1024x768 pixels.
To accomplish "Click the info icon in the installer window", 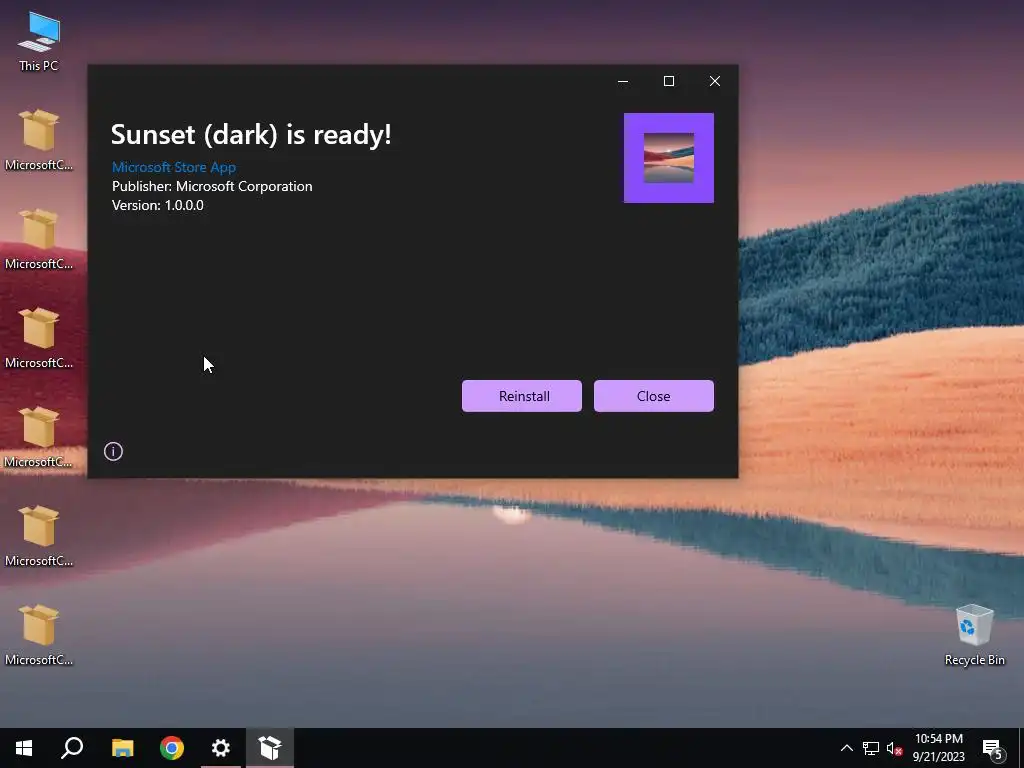I will 113,451.
